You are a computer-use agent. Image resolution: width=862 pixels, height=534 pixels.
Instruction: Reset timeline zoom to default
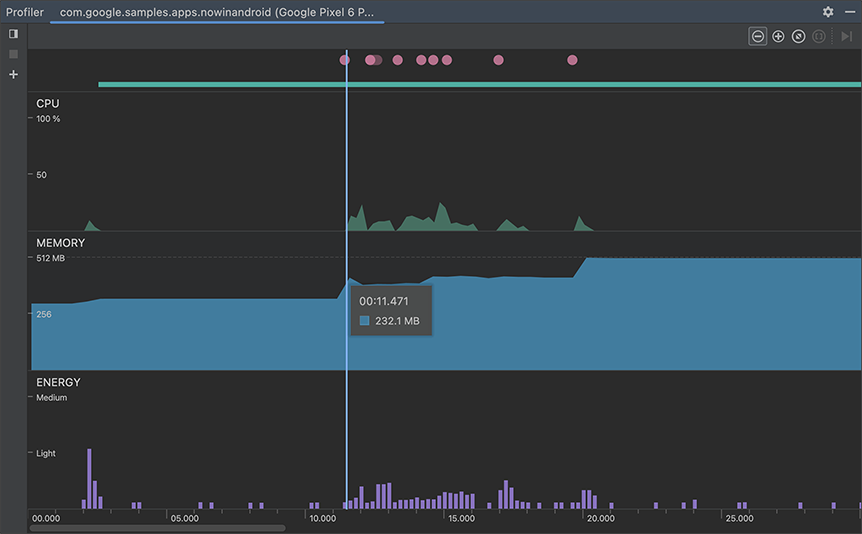(798, 36)
